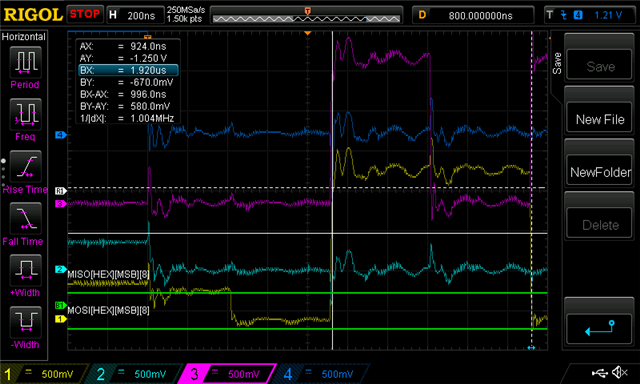
Task: Toggle channel 2 at 500mV
Action: pyautogui.click(x=134, y=374)
